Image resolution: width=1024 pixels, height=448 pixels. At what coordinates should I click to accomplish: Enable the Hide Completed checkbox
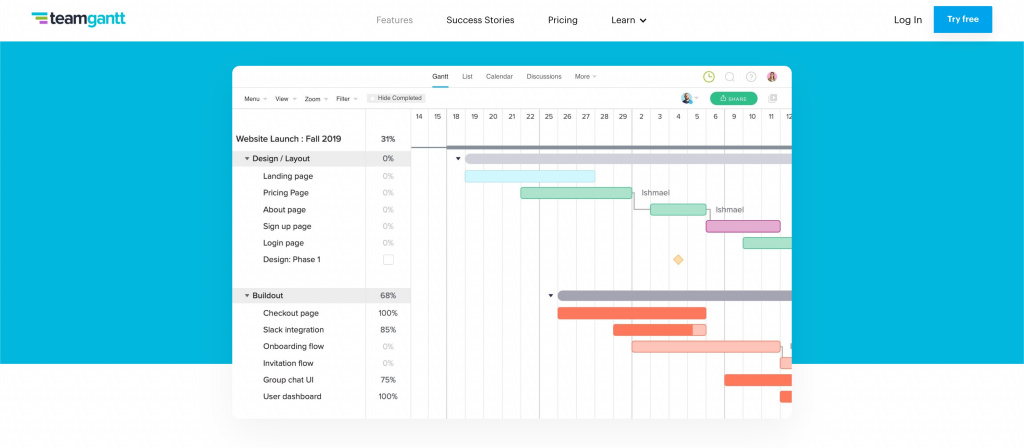tap(373, 99)
